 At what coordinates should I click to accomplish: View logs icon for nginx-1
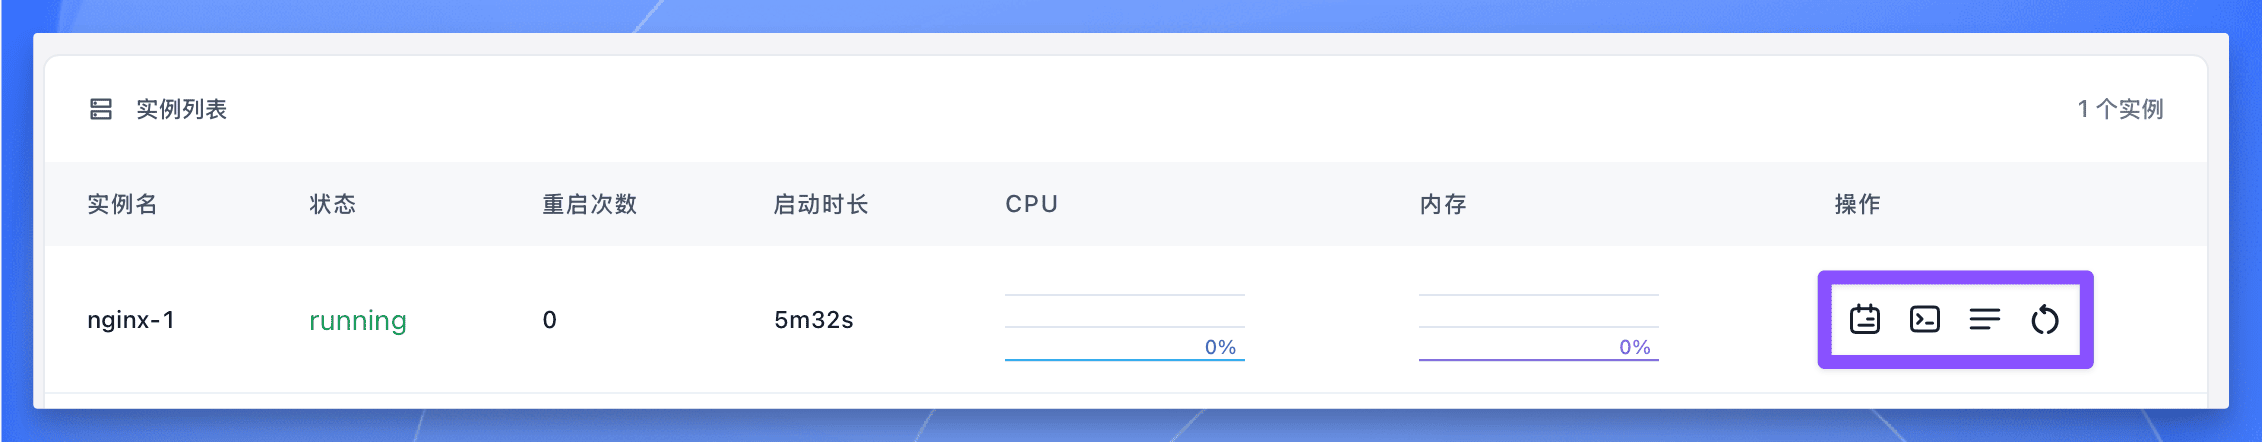coord(1985,320)
